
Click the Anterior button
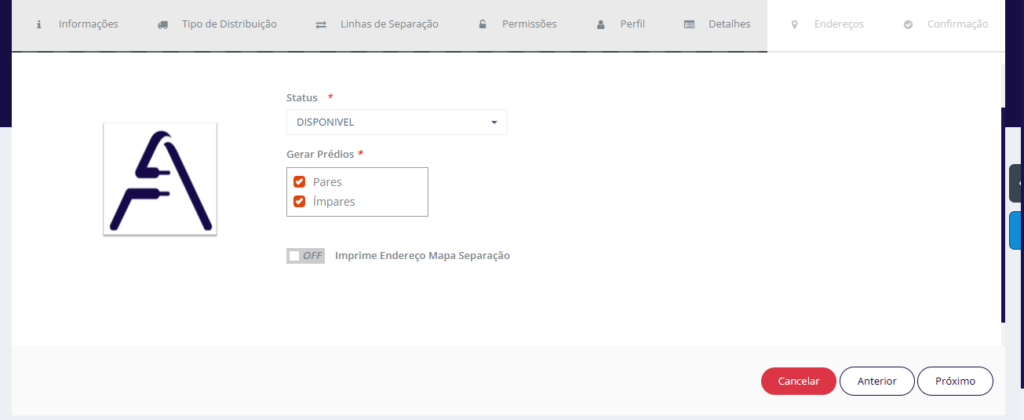click(x=876, y=381)
